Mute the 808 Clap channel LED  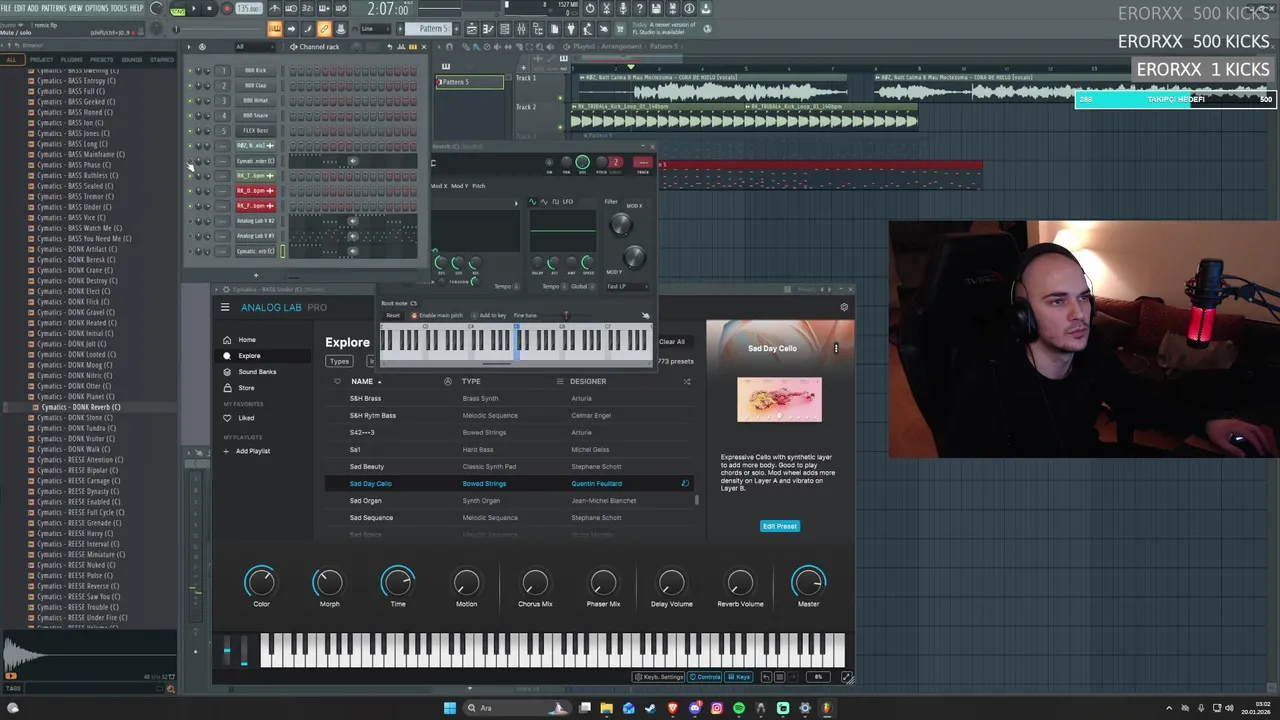click(x=190, y=86)
